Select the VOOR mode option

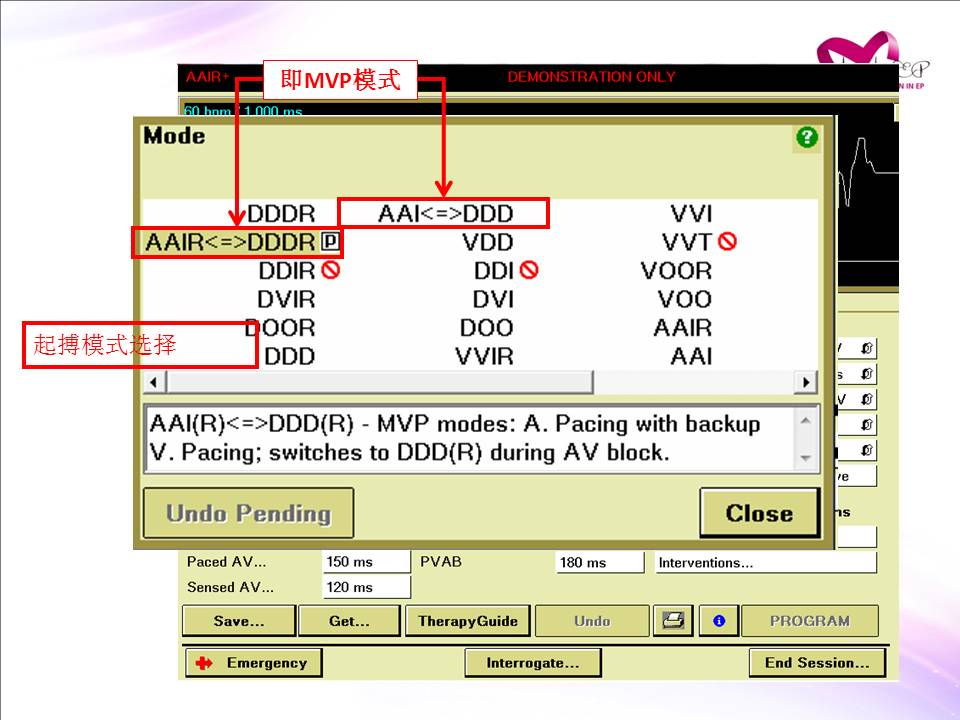[676, 271]
